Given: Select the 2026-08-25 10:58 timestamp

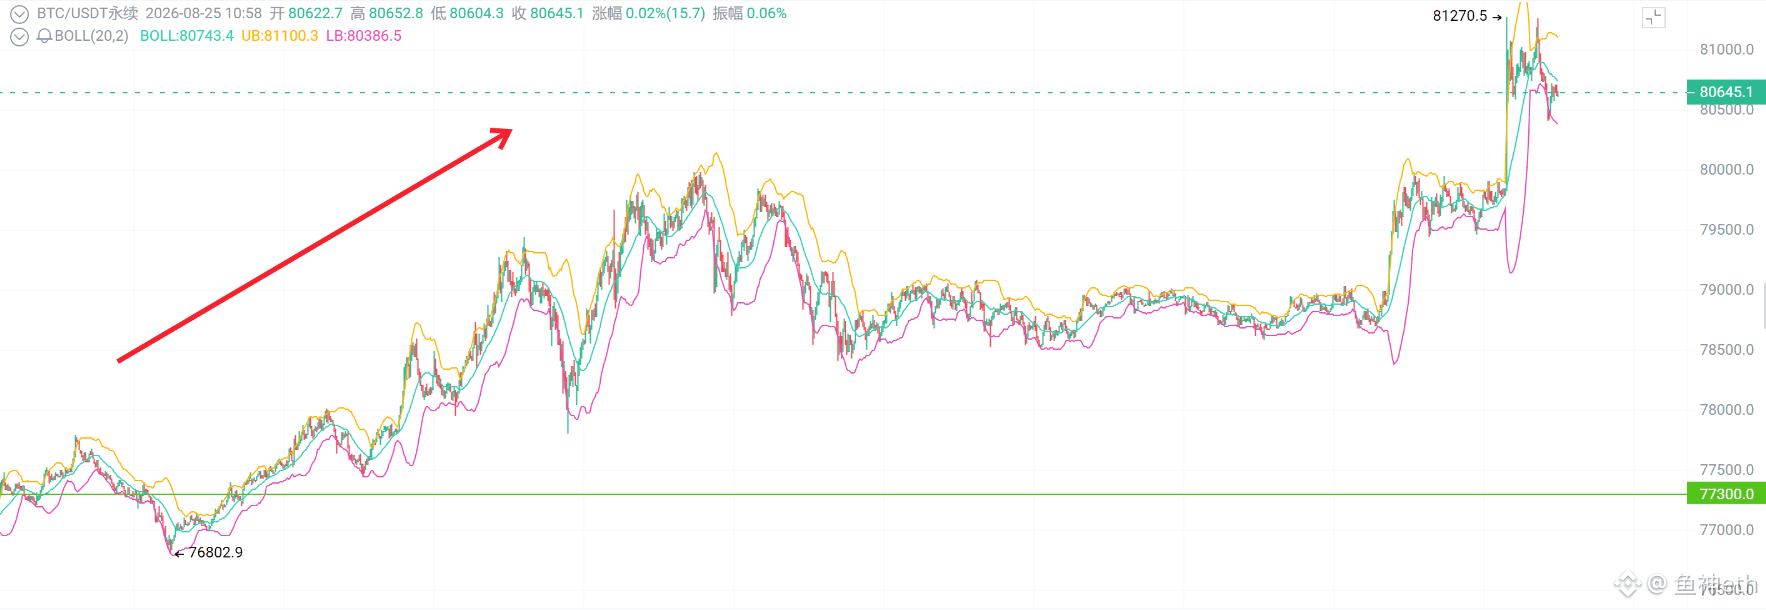Looking at the screenshot, I should pyautogui.click(x=204, y=13).
